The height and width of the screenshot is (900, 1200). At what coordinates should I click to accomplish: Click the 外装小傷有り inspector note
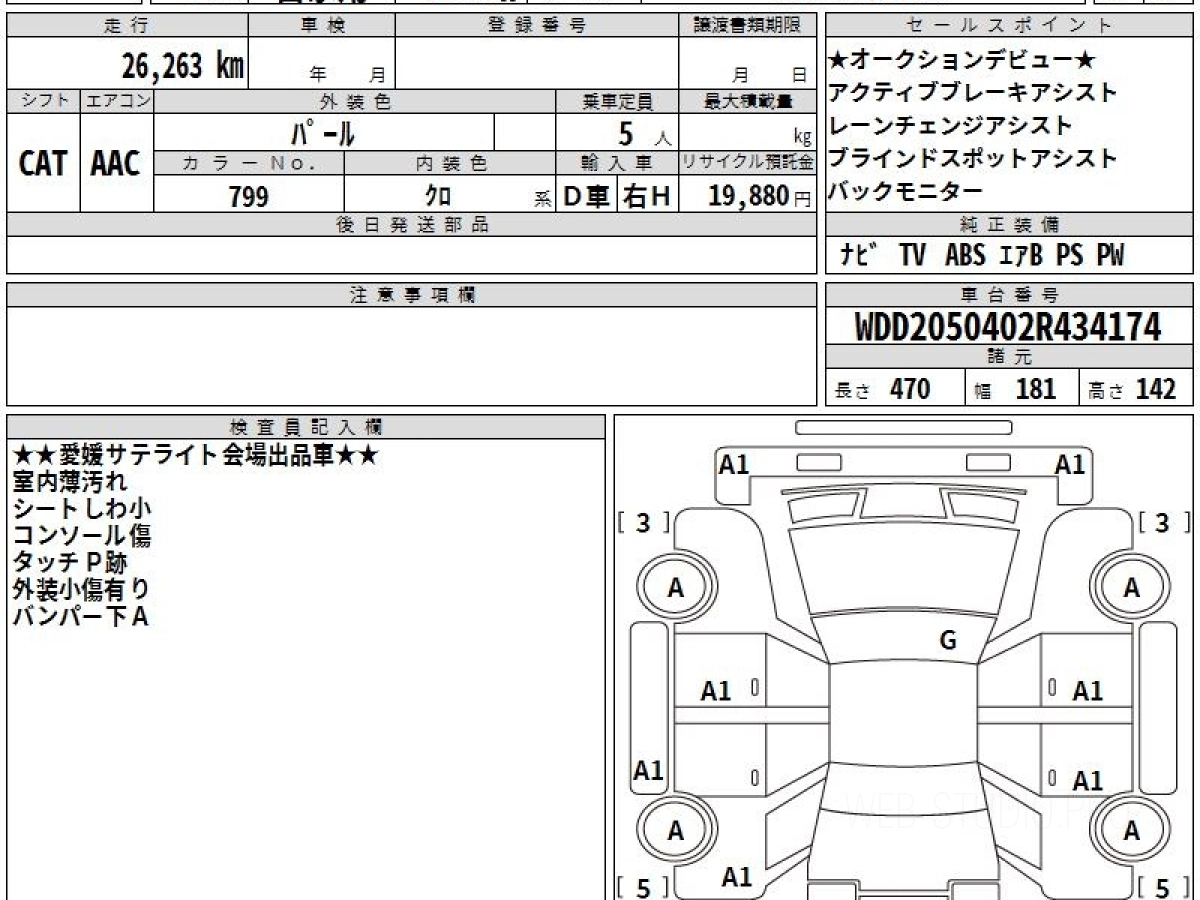tap(81, 590)
